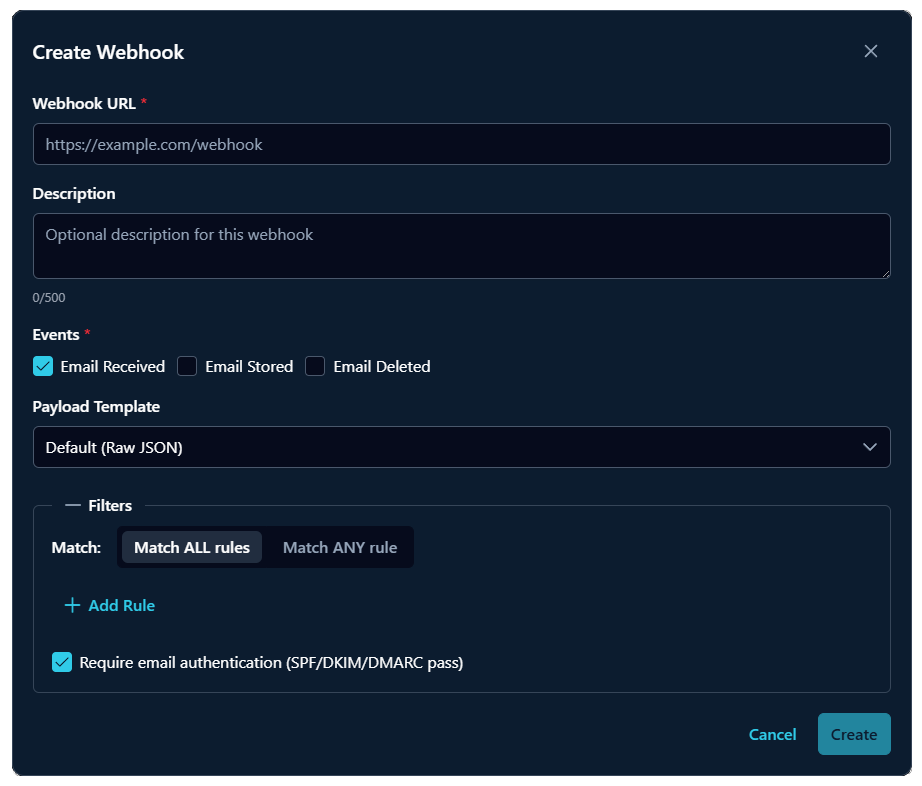Click the chevron on the Payload Template selector
The image size is (922, 786).
(869, 447)
